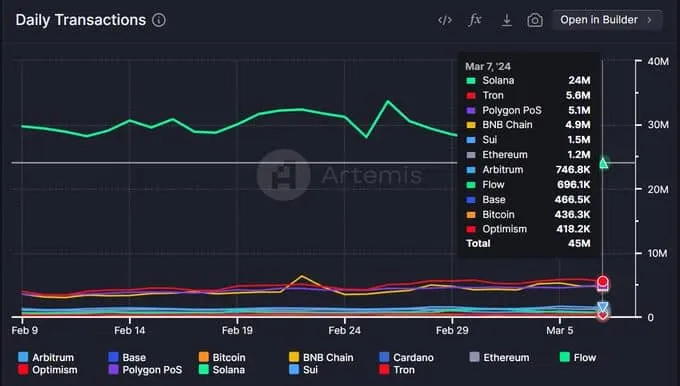Toggle Arbitrum series in legend
680x386 pixels.
click(x=46, y=357)
